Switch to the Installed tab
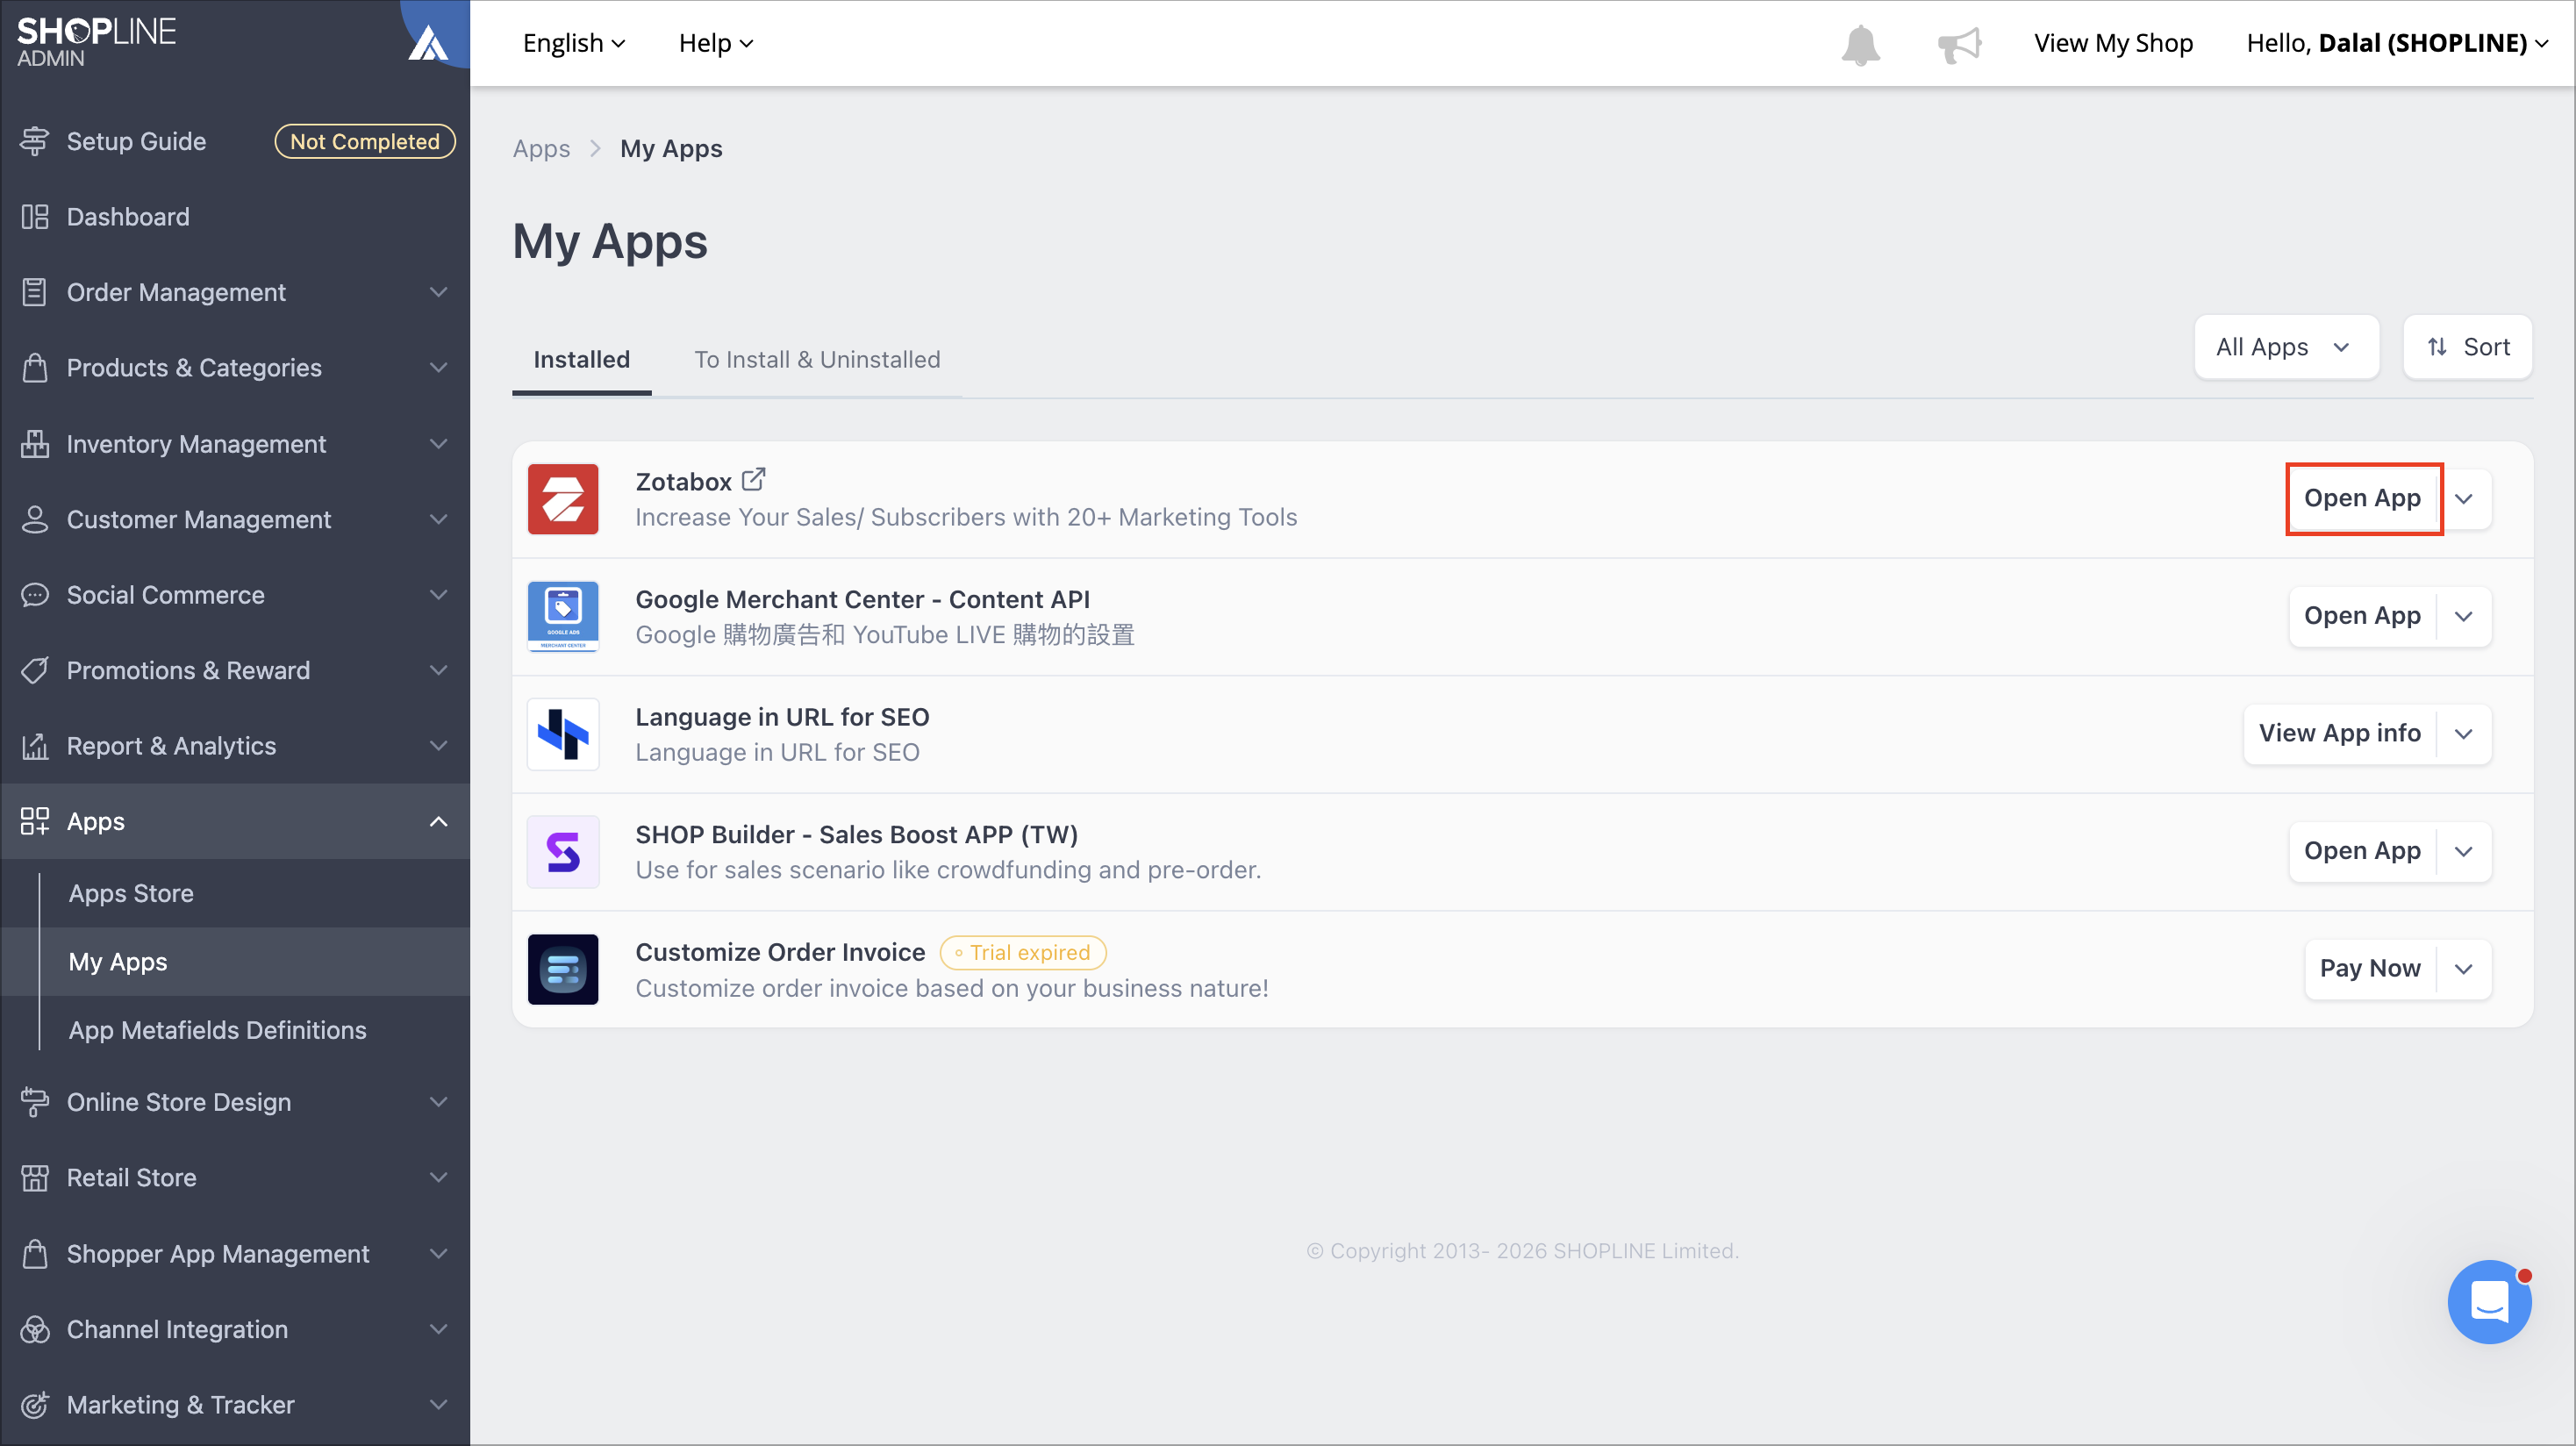 581,360
